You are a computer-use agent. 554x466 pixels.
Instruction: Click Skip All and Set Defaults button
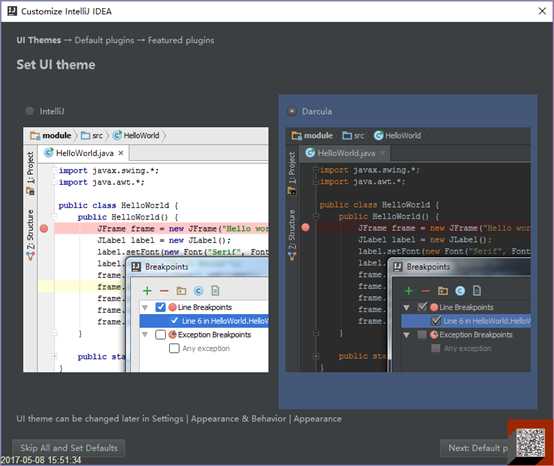69,448
